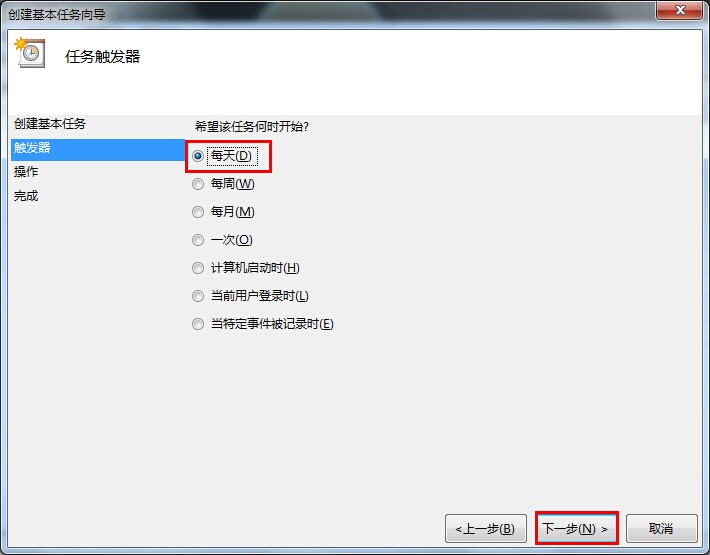This screenshot has width=710, height=555.
Task: Close the 创建基本任务向导 window
Action: tap(679, 10)
